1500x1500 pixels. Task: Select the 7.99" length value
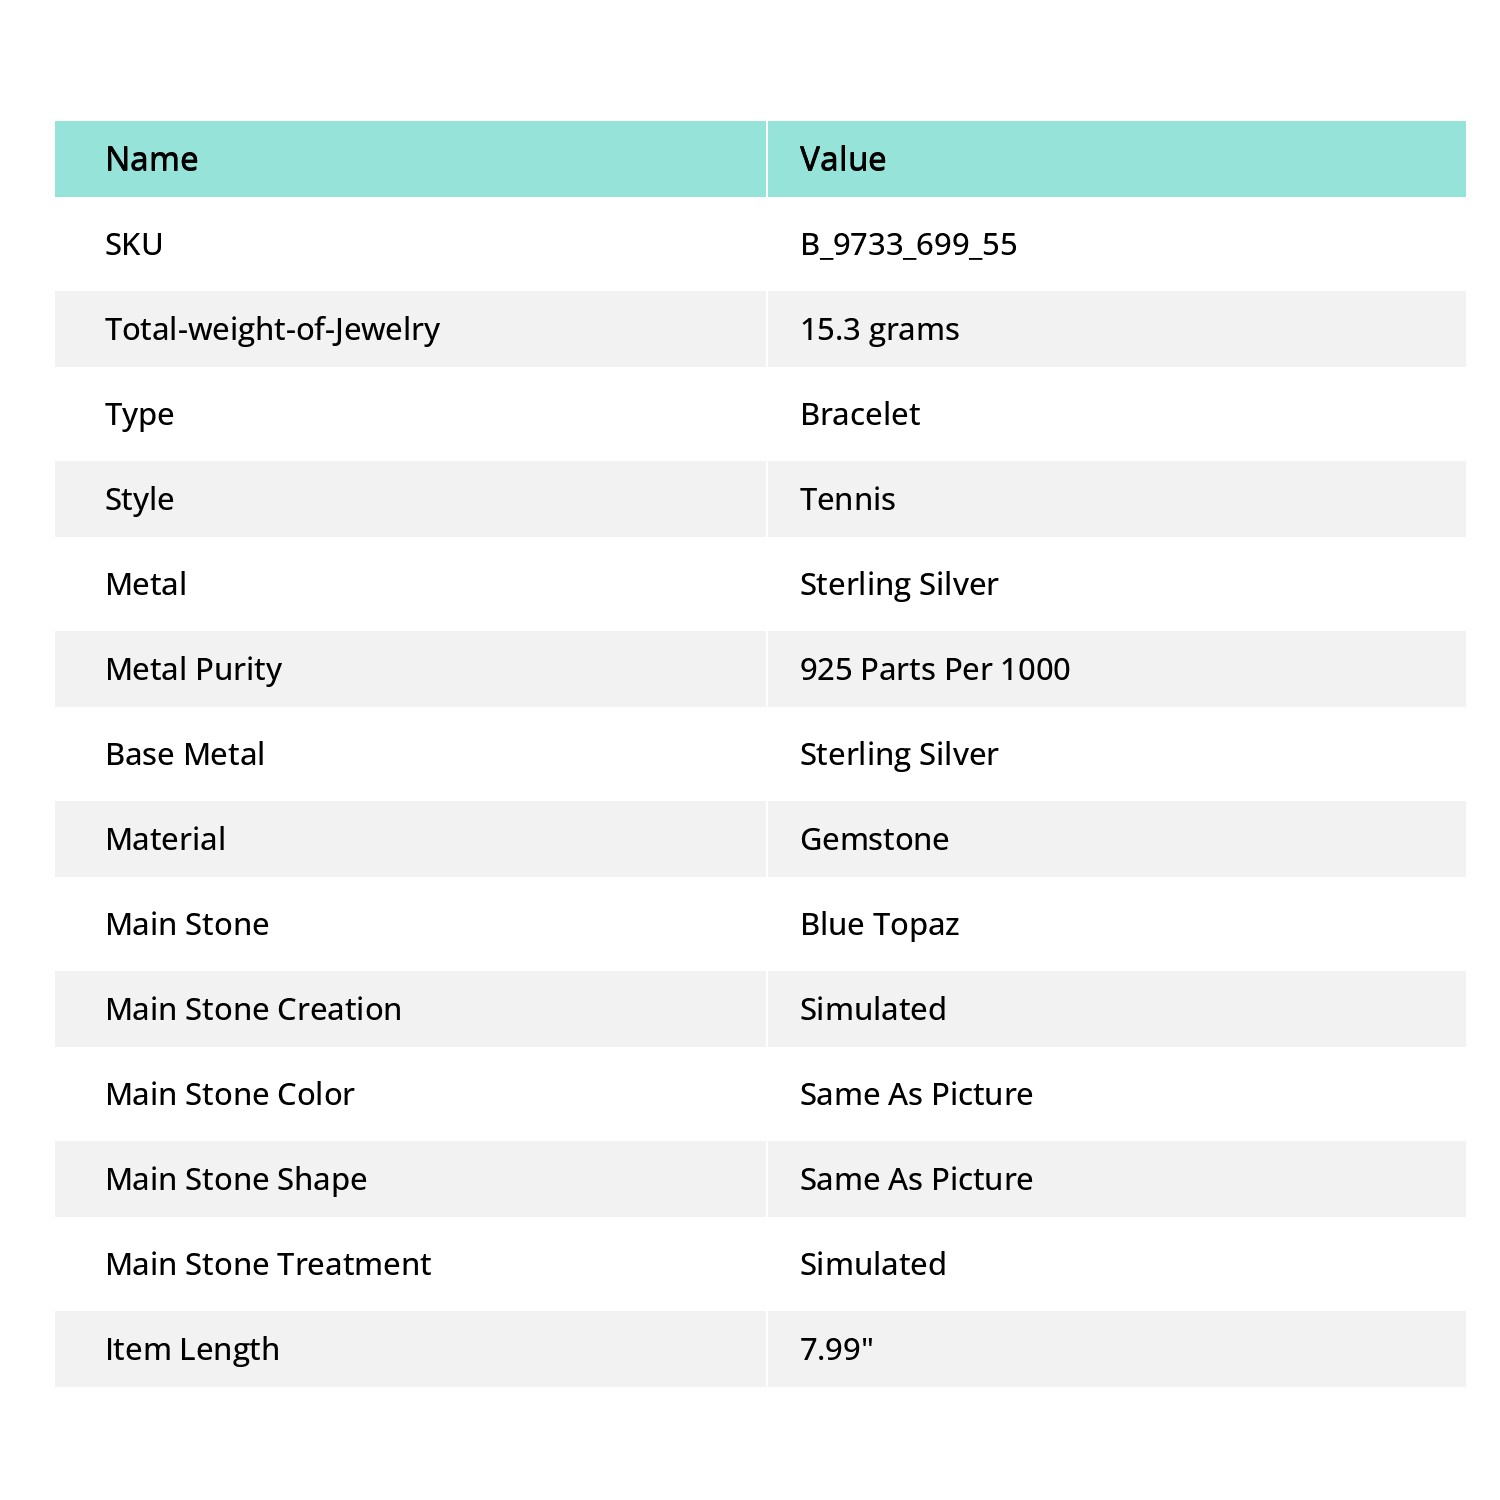pos(836,1349)
